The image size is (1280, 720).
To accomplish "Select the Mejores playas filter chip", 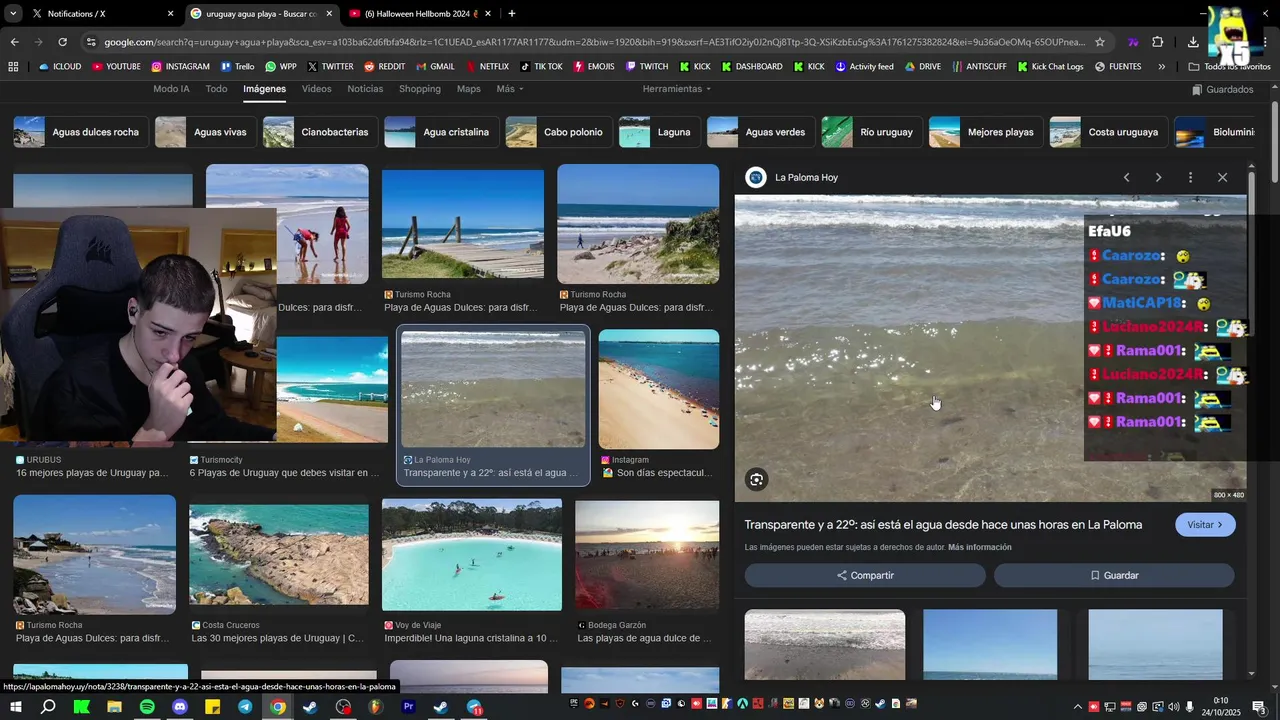I will pos(986,132).
